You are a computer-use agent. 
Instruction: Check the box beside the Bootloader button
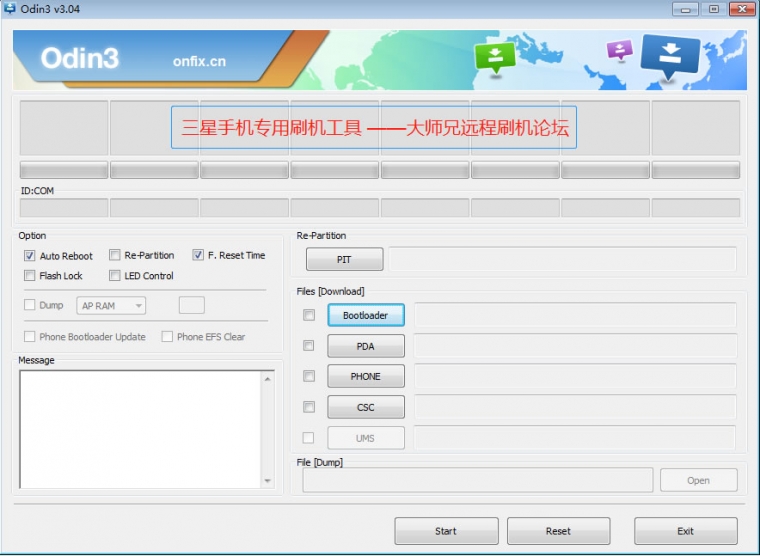coord(308,315)
